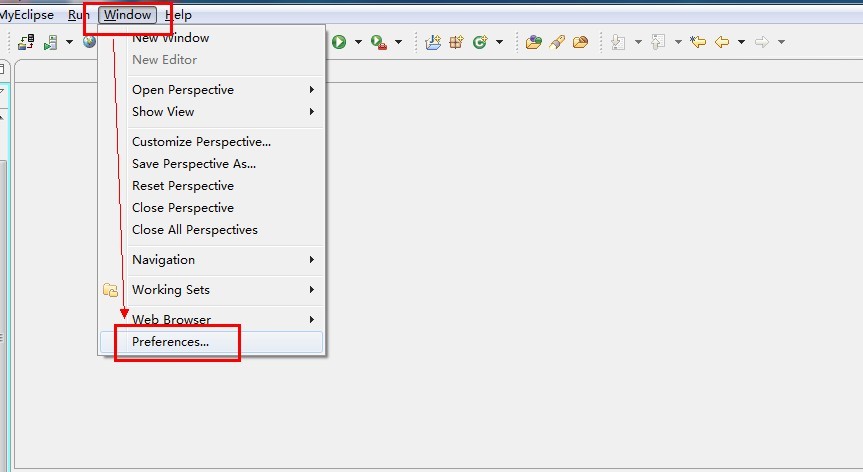Open the Help menu
Screen dimensions: 863x472
coord(178,15)
